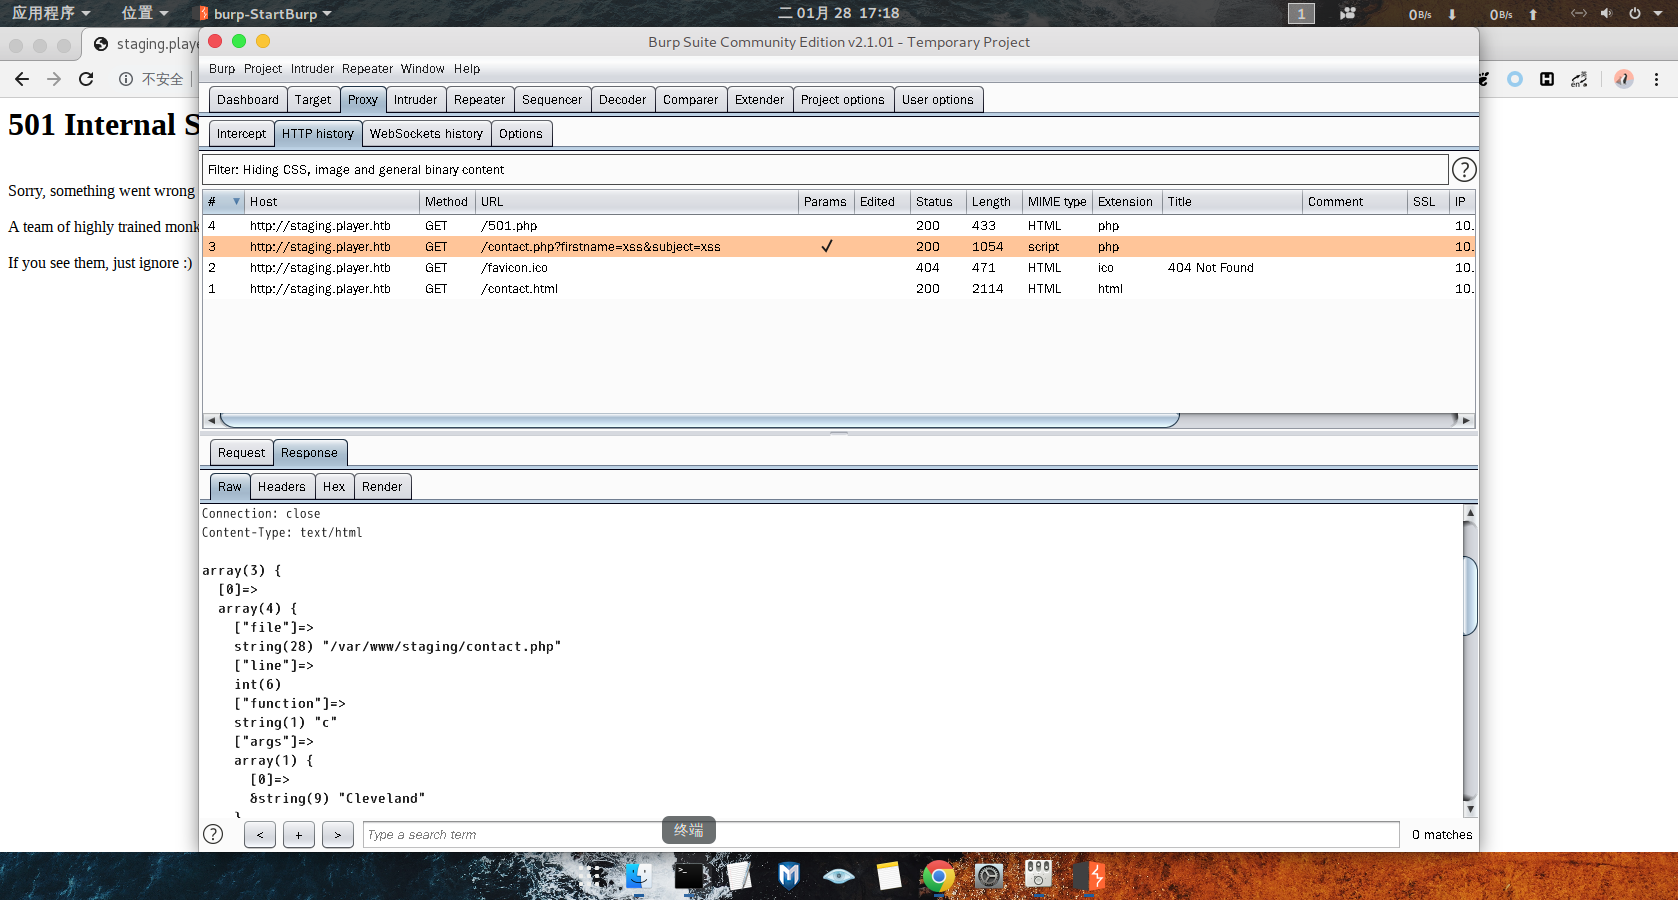Click the Filter bar settings
The height and width of the screenshot is (900, 1678).
pyautogui.click(x=825, y=170)
